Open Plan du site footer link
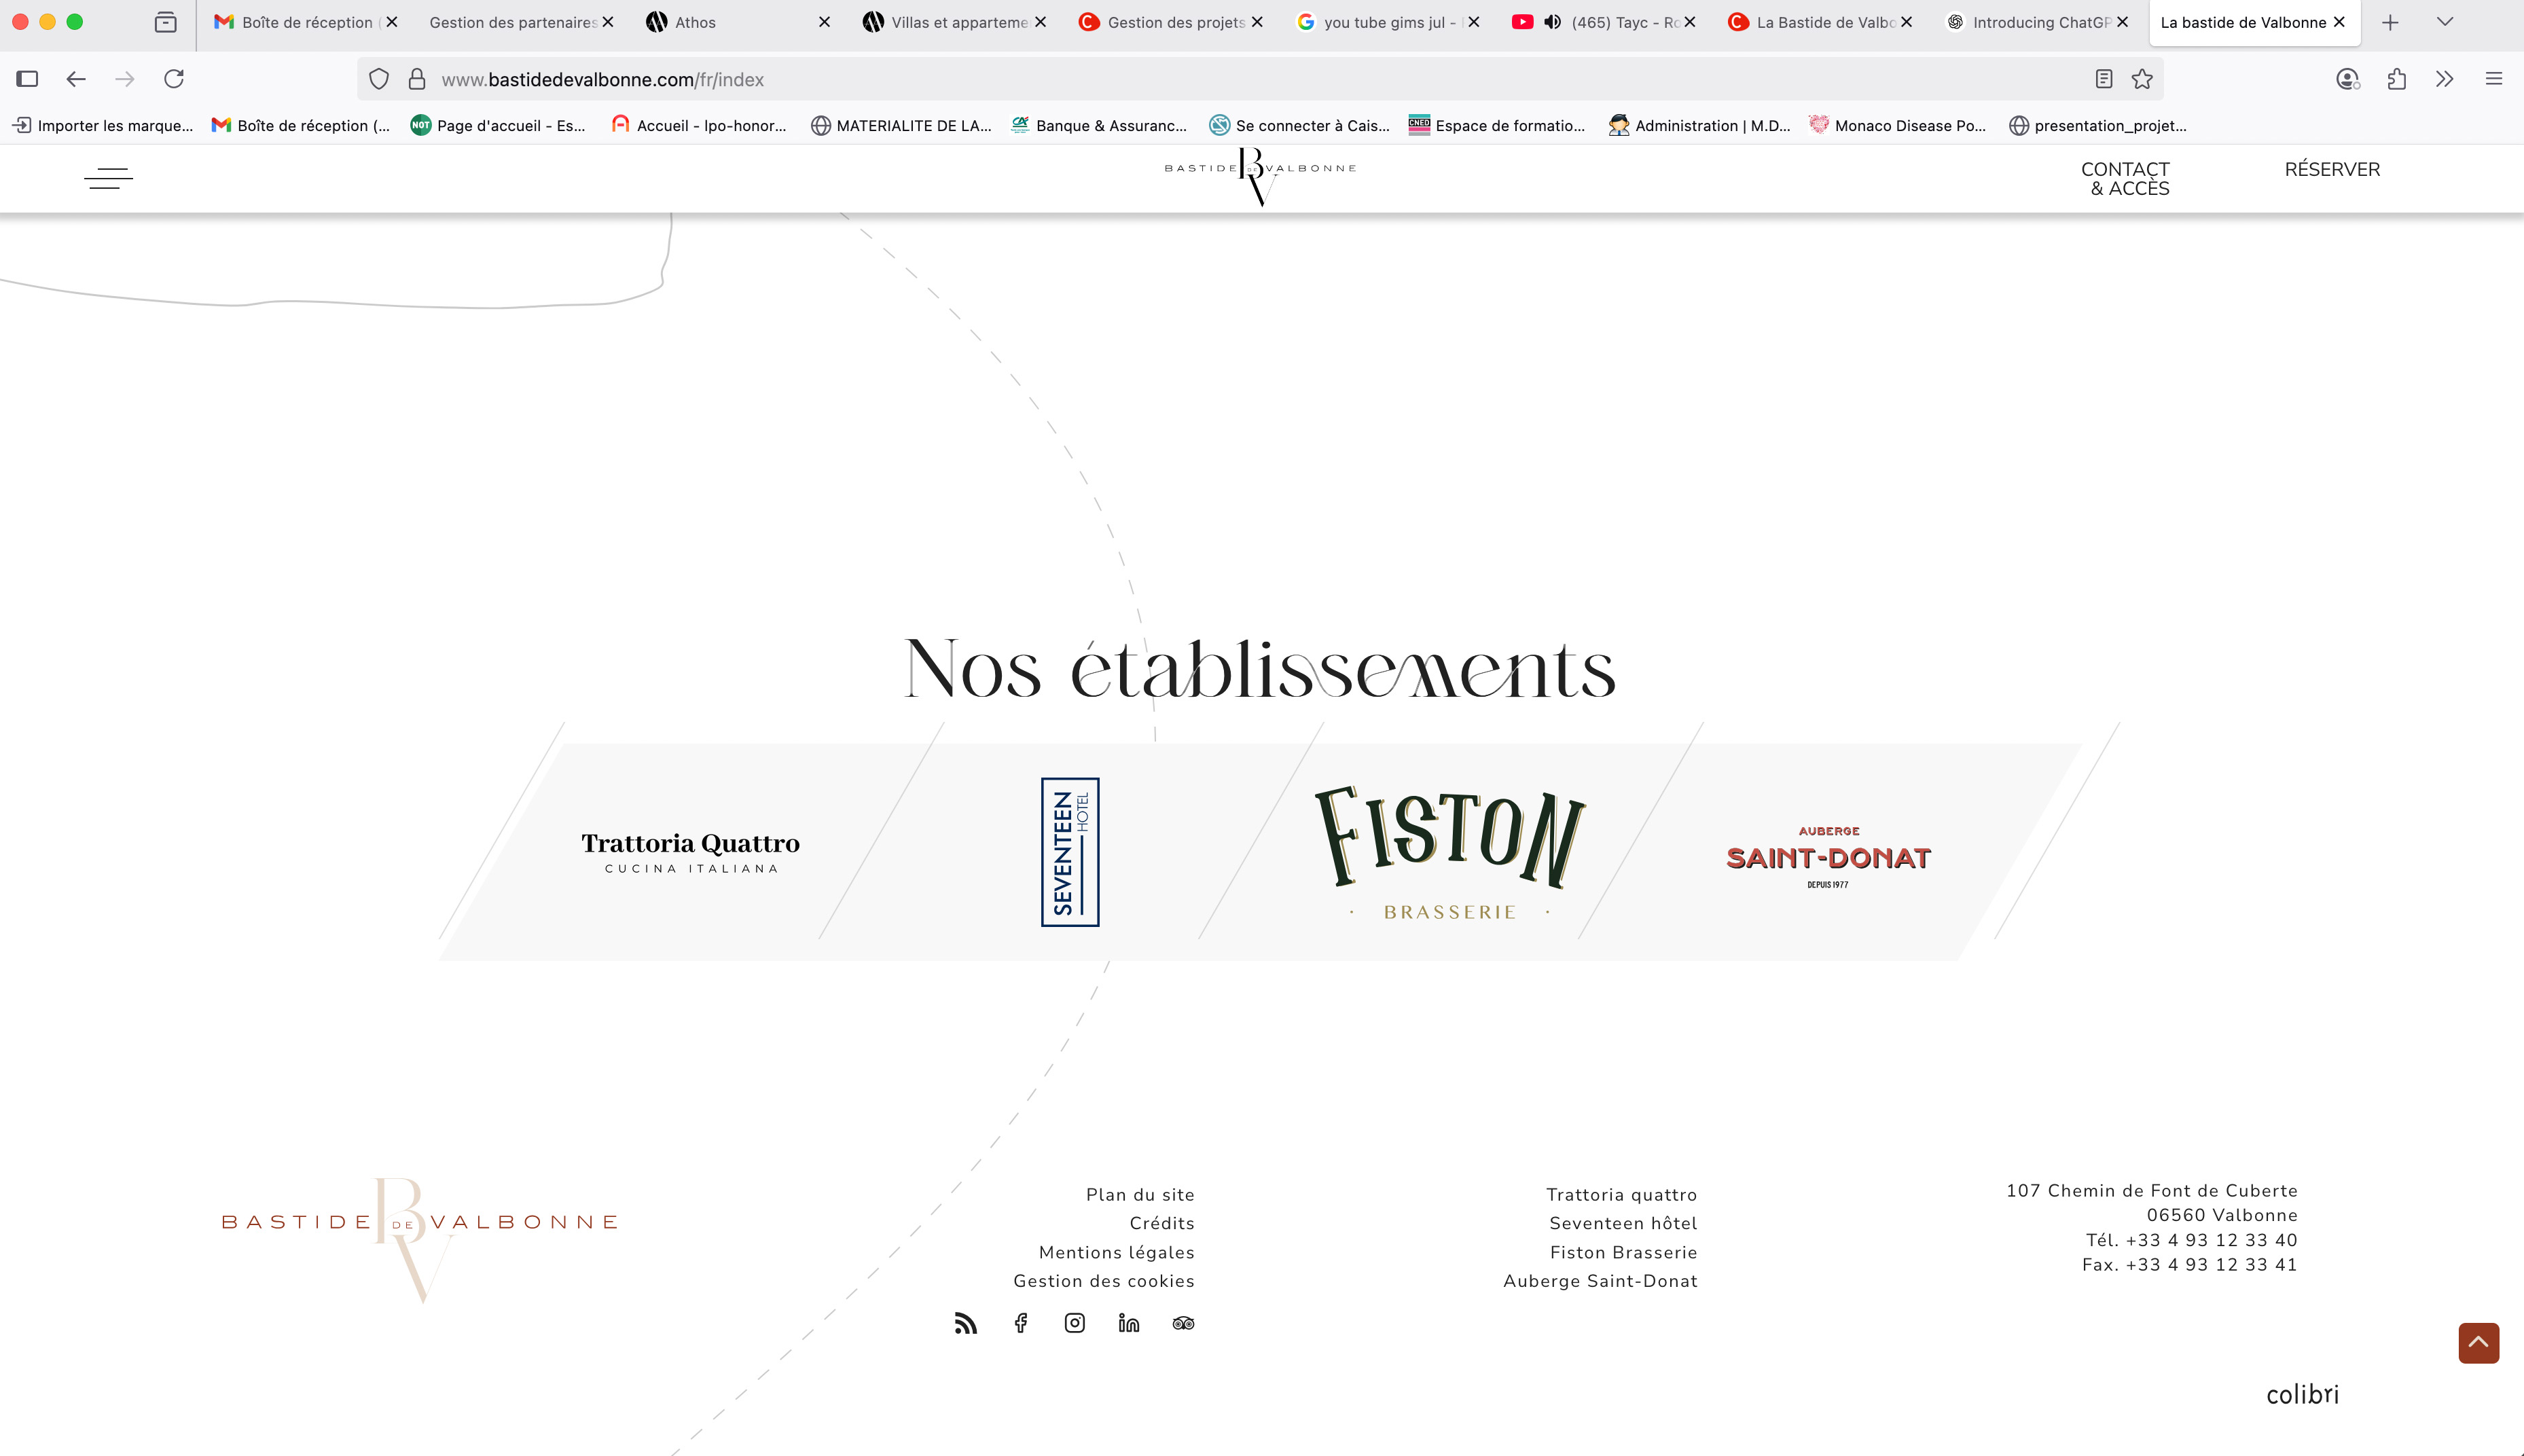The height and width of the screenshot is (1456, 2524). [1140, 1194]
